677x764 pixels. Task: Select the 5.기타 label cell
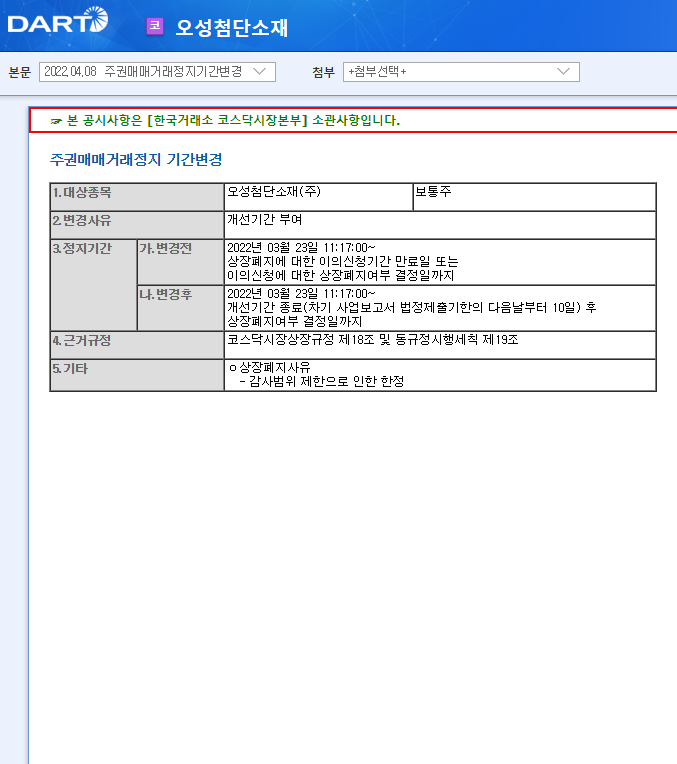[137, 375]
